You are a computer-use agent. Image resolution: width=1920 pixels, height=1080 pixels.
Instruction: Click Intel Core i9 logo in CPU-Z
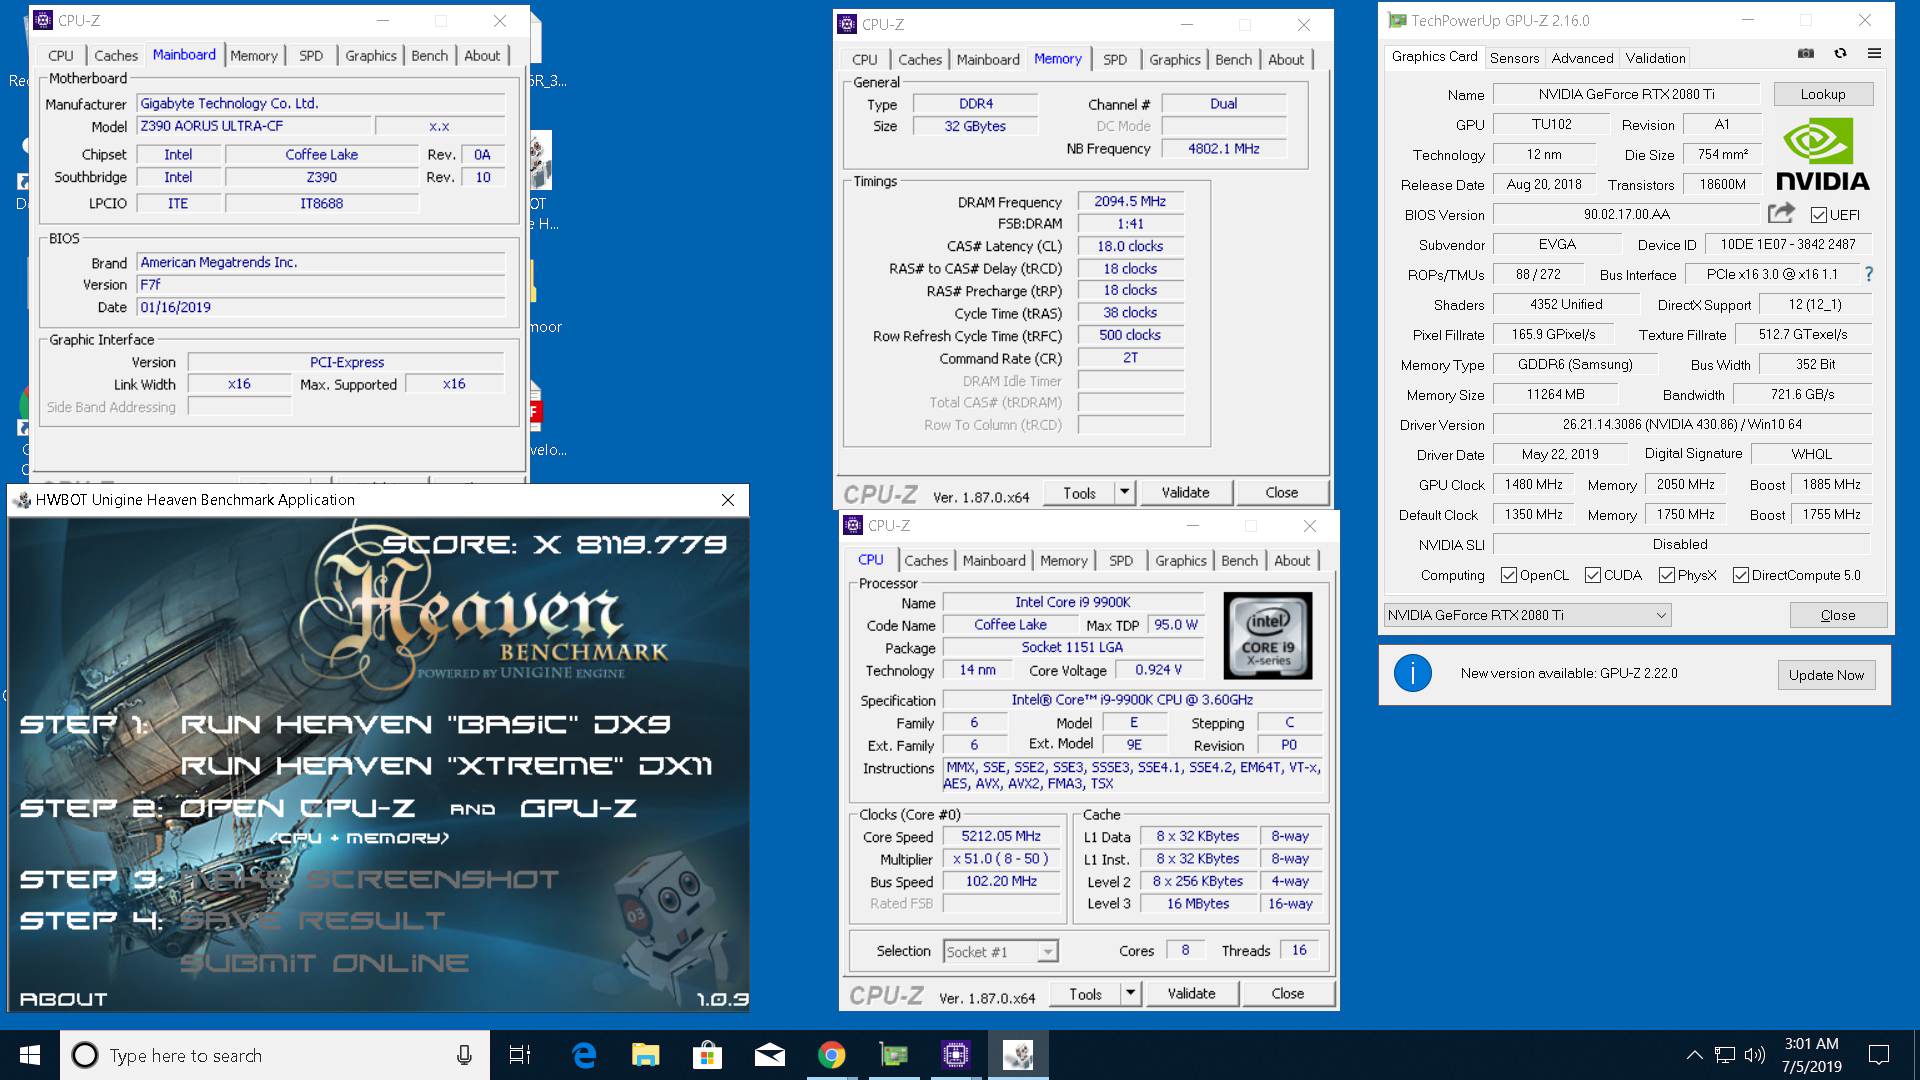point(1267,636)
